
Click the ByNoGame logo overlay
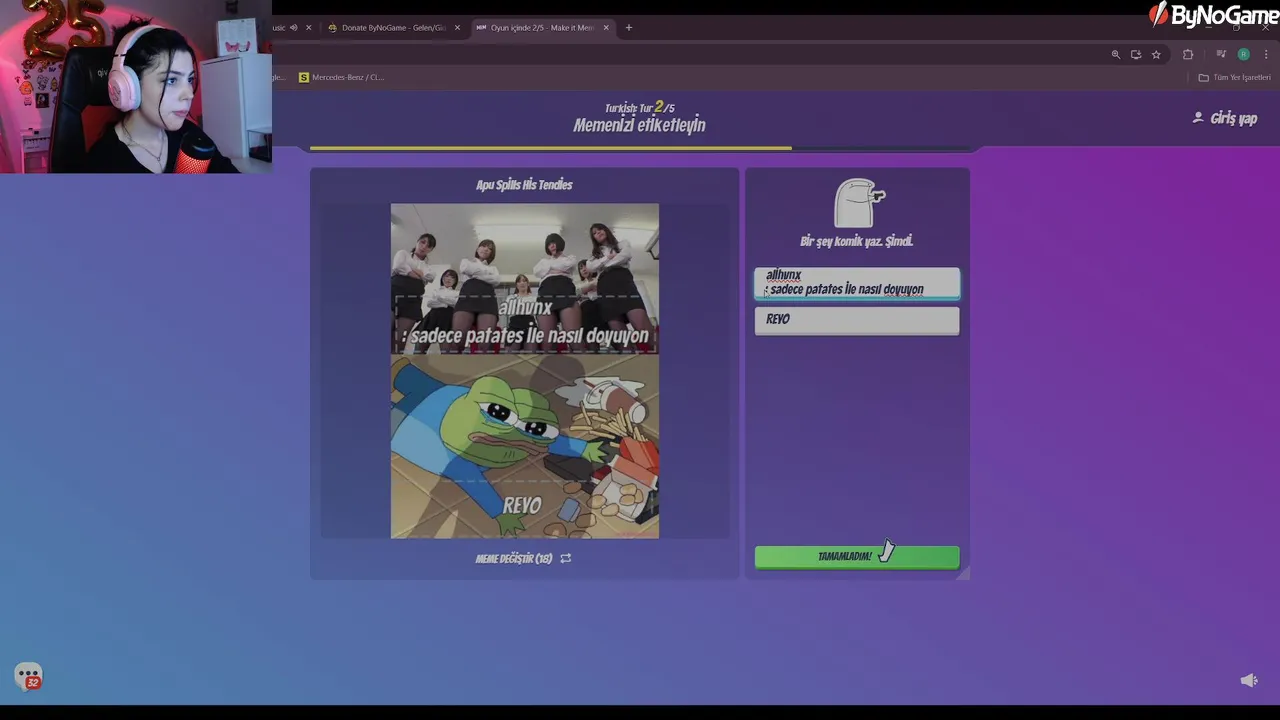[1213, 14]
